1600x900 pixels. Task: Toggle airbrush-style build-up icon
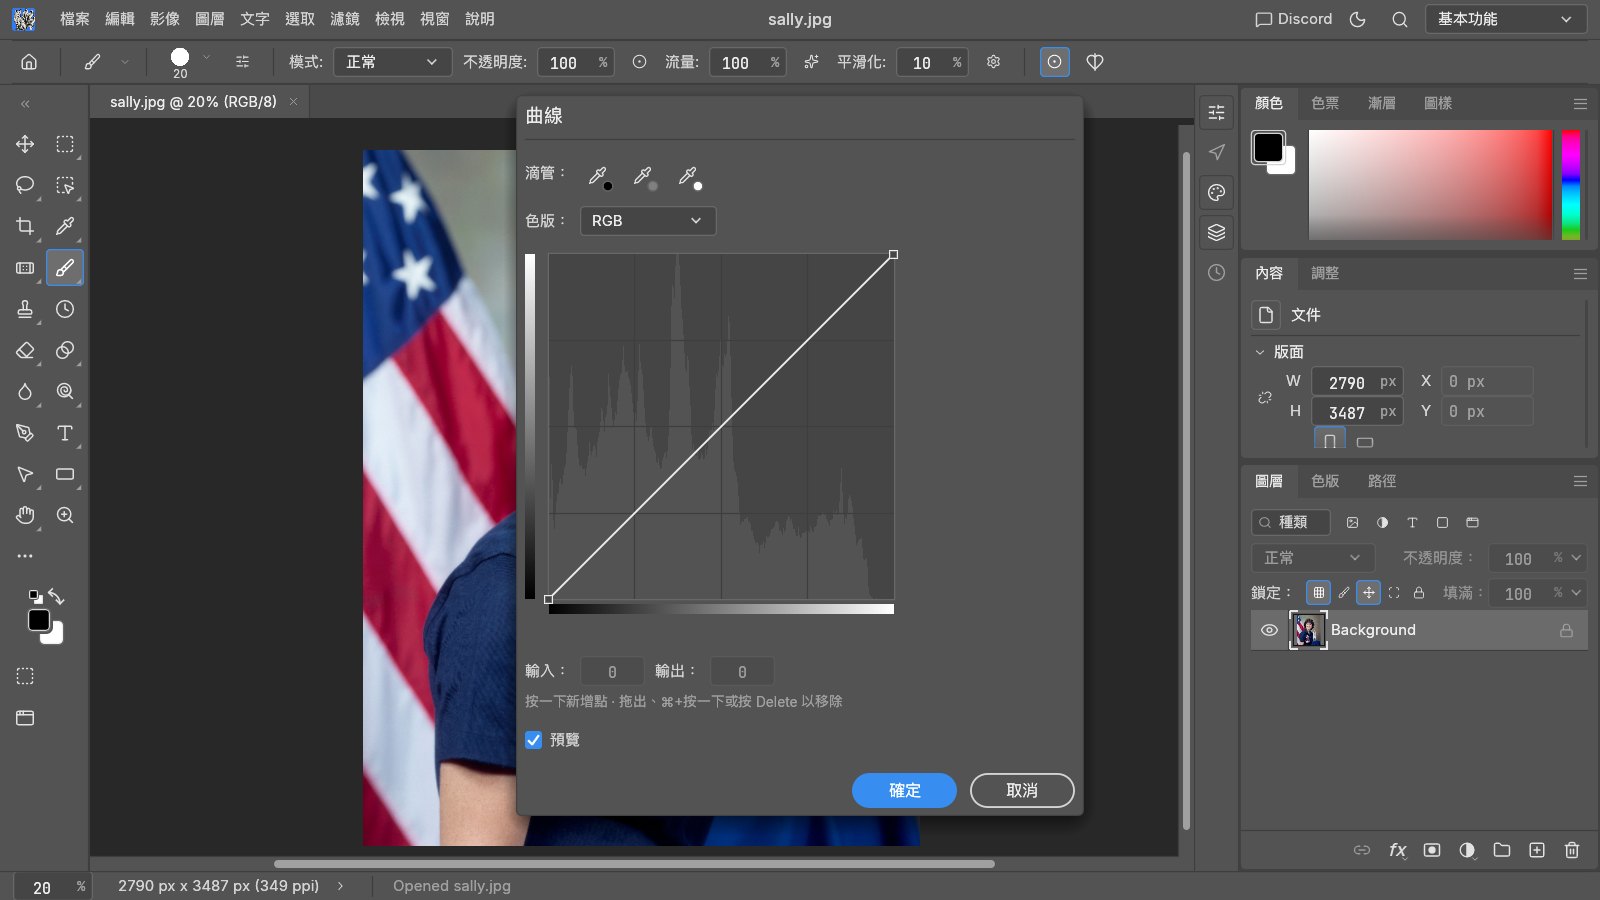coord(811,62)
